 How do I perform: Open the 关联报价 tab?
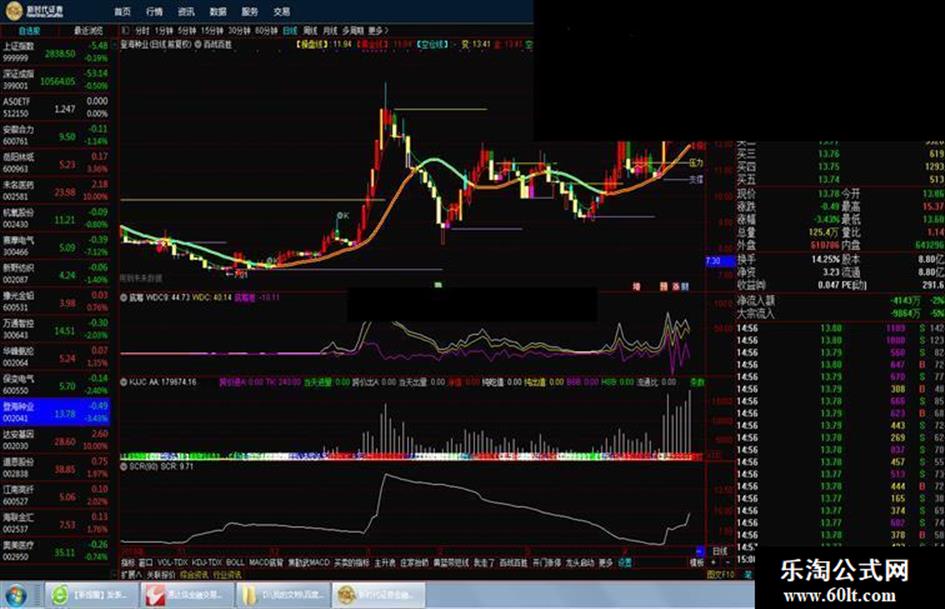(x=161, y=575)
